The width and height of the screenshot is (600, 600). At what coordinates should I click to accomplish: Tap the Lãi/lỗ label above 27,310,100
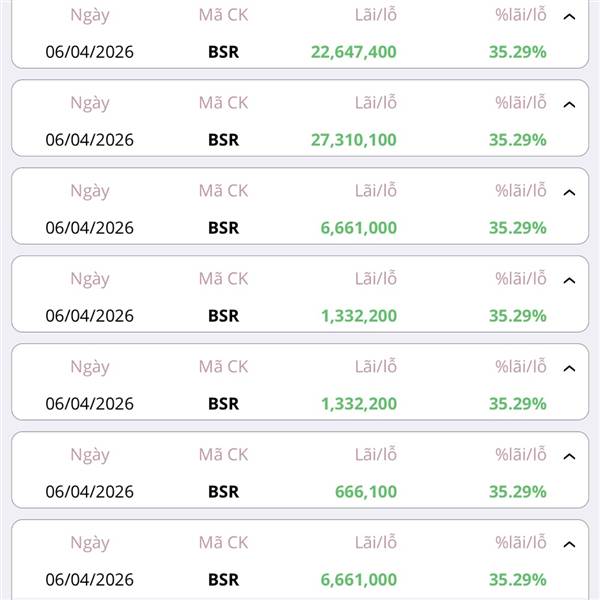pyautogui.click(x=375, y=103)
